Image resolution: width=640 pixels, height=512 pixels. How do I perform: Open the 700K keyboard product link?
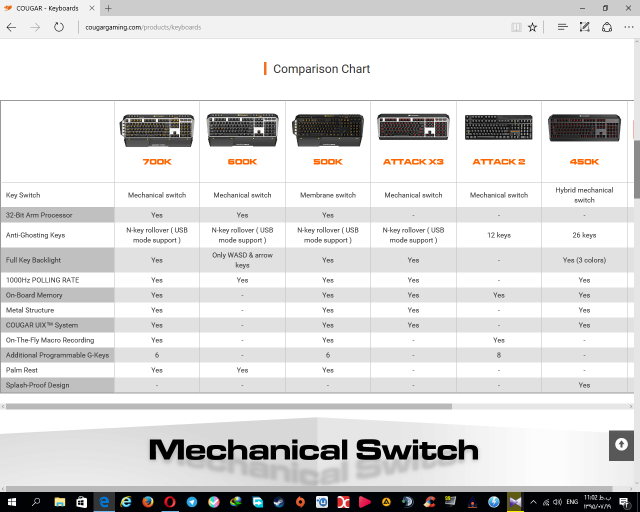157,161
